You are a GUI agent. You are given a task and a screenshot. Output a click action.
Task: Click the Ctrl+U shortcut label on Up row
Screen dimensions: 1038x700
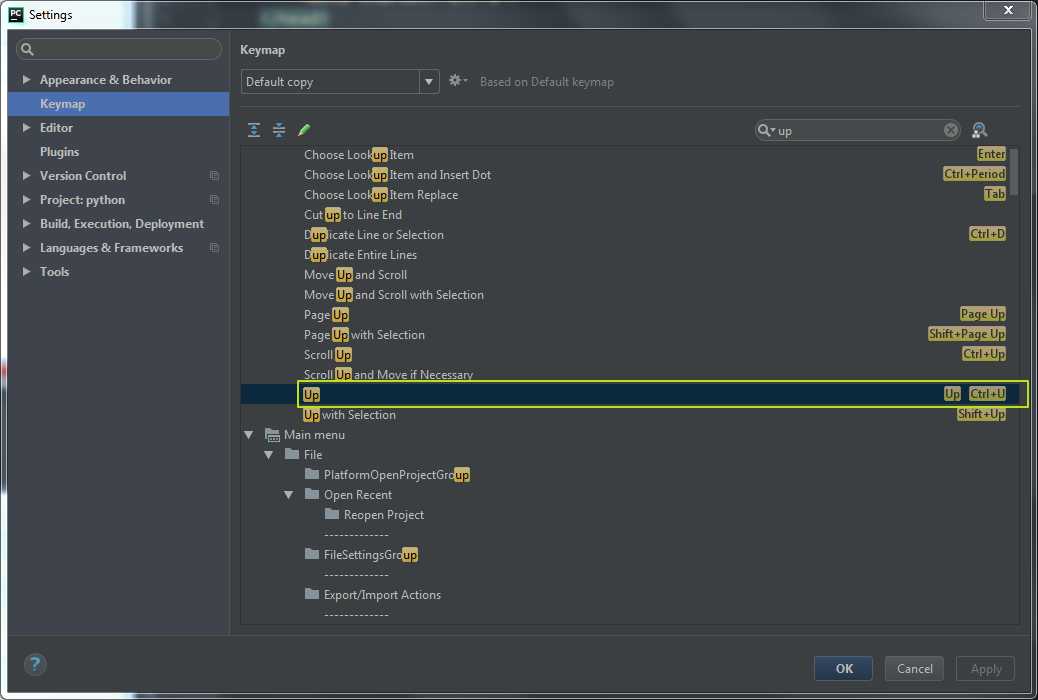[987, 394]
